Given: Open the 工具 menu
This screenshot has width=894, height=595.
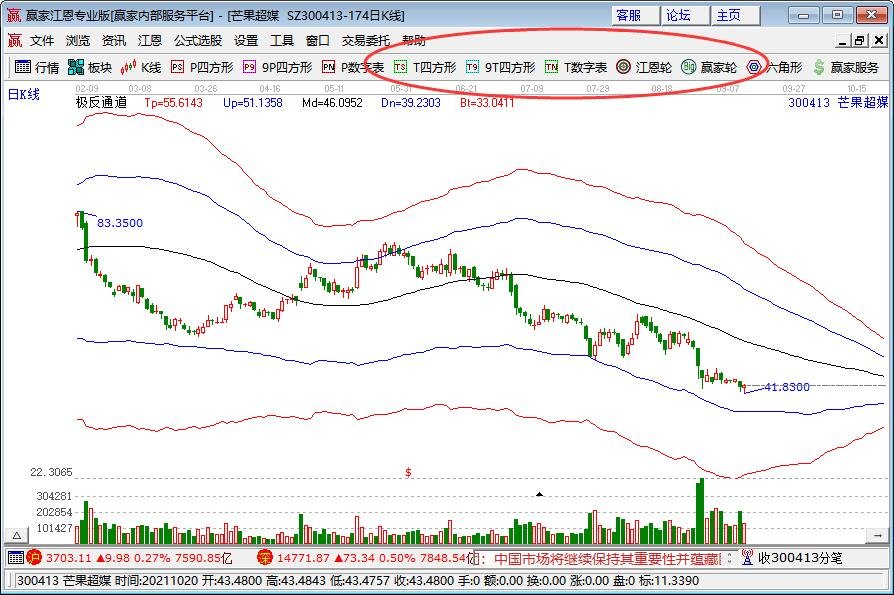Looking at the screenshot, I should (x=282, y=40).
